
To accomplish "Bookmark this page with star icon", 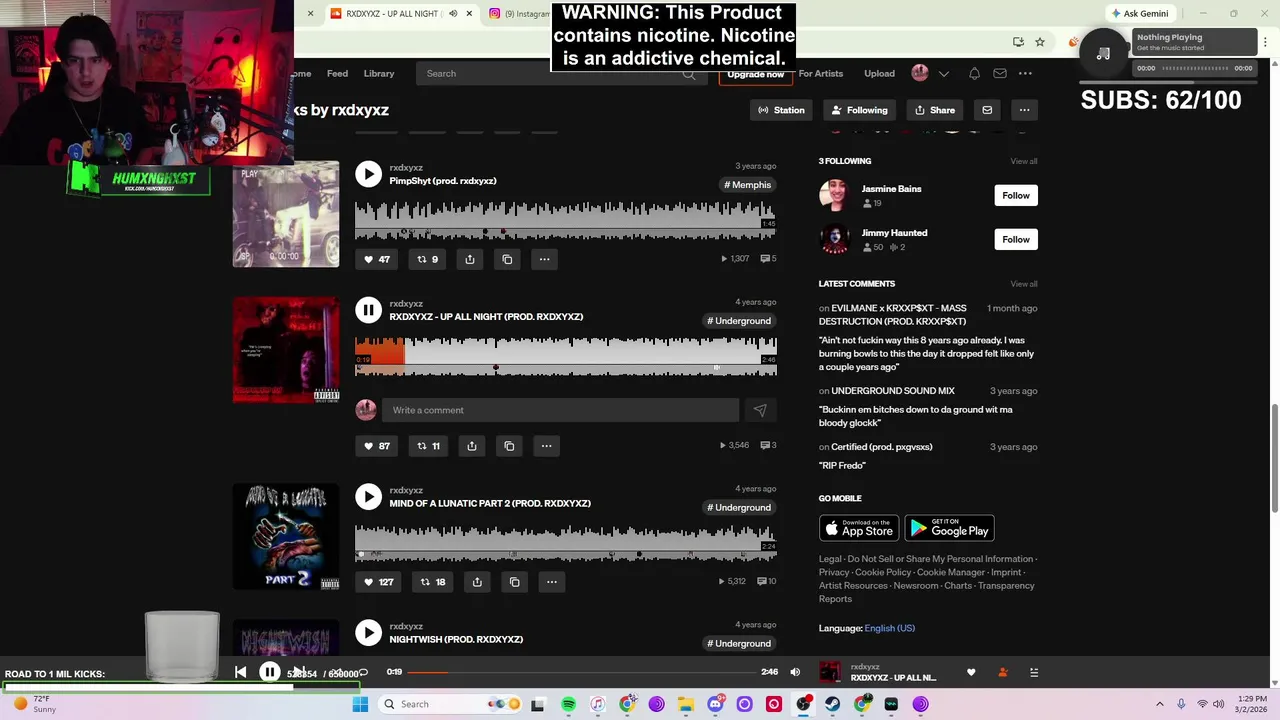I will pyautogui.click(x=1040, y=42).
